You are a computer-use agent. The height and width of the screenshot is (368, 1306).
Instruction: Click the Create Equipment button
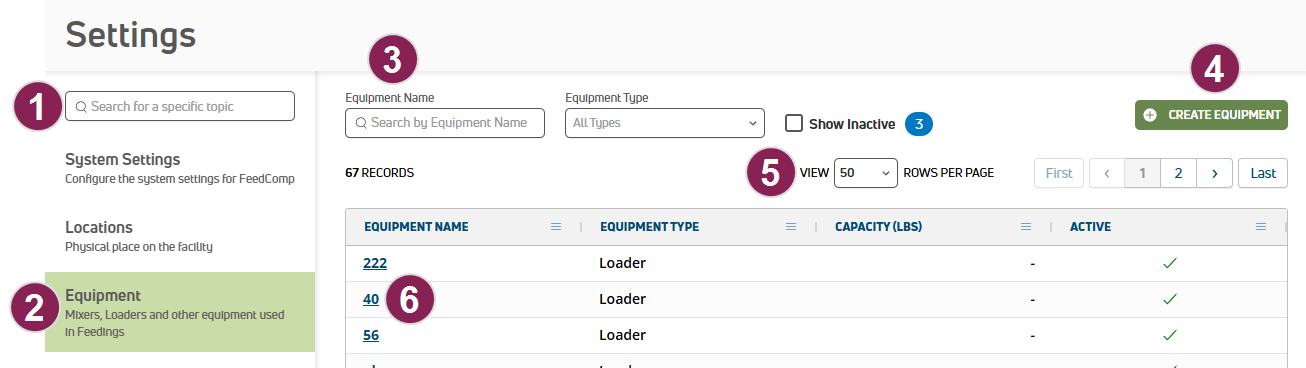tap(1211, 115)
